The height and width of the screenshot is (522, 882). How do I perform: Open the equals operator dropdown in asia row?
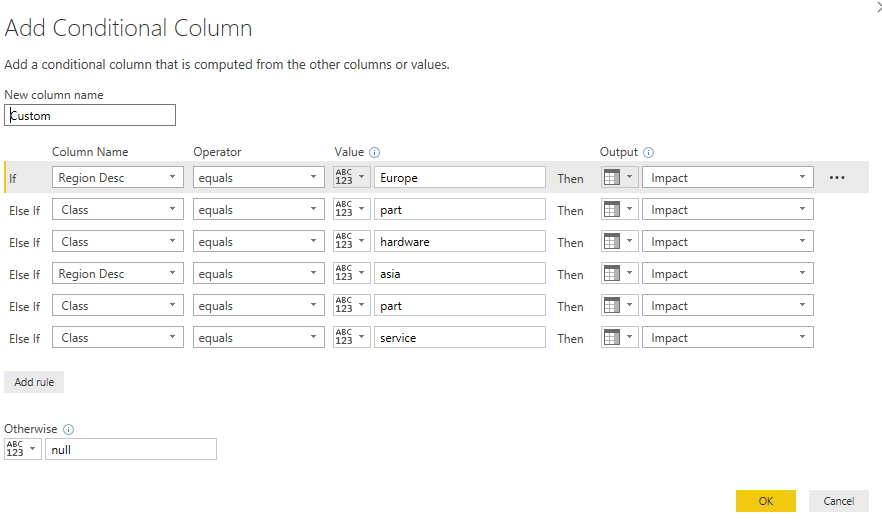coord(259,273)
